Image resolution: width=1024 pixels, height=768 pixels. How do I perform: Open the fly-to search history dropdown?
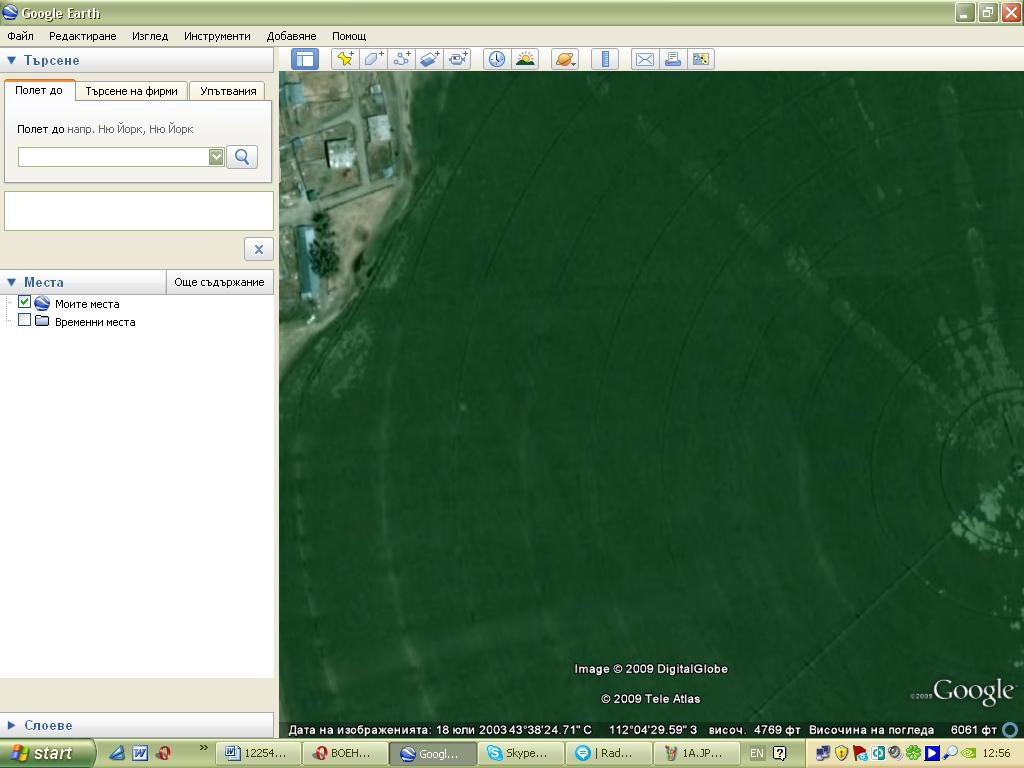coord(216,157)
